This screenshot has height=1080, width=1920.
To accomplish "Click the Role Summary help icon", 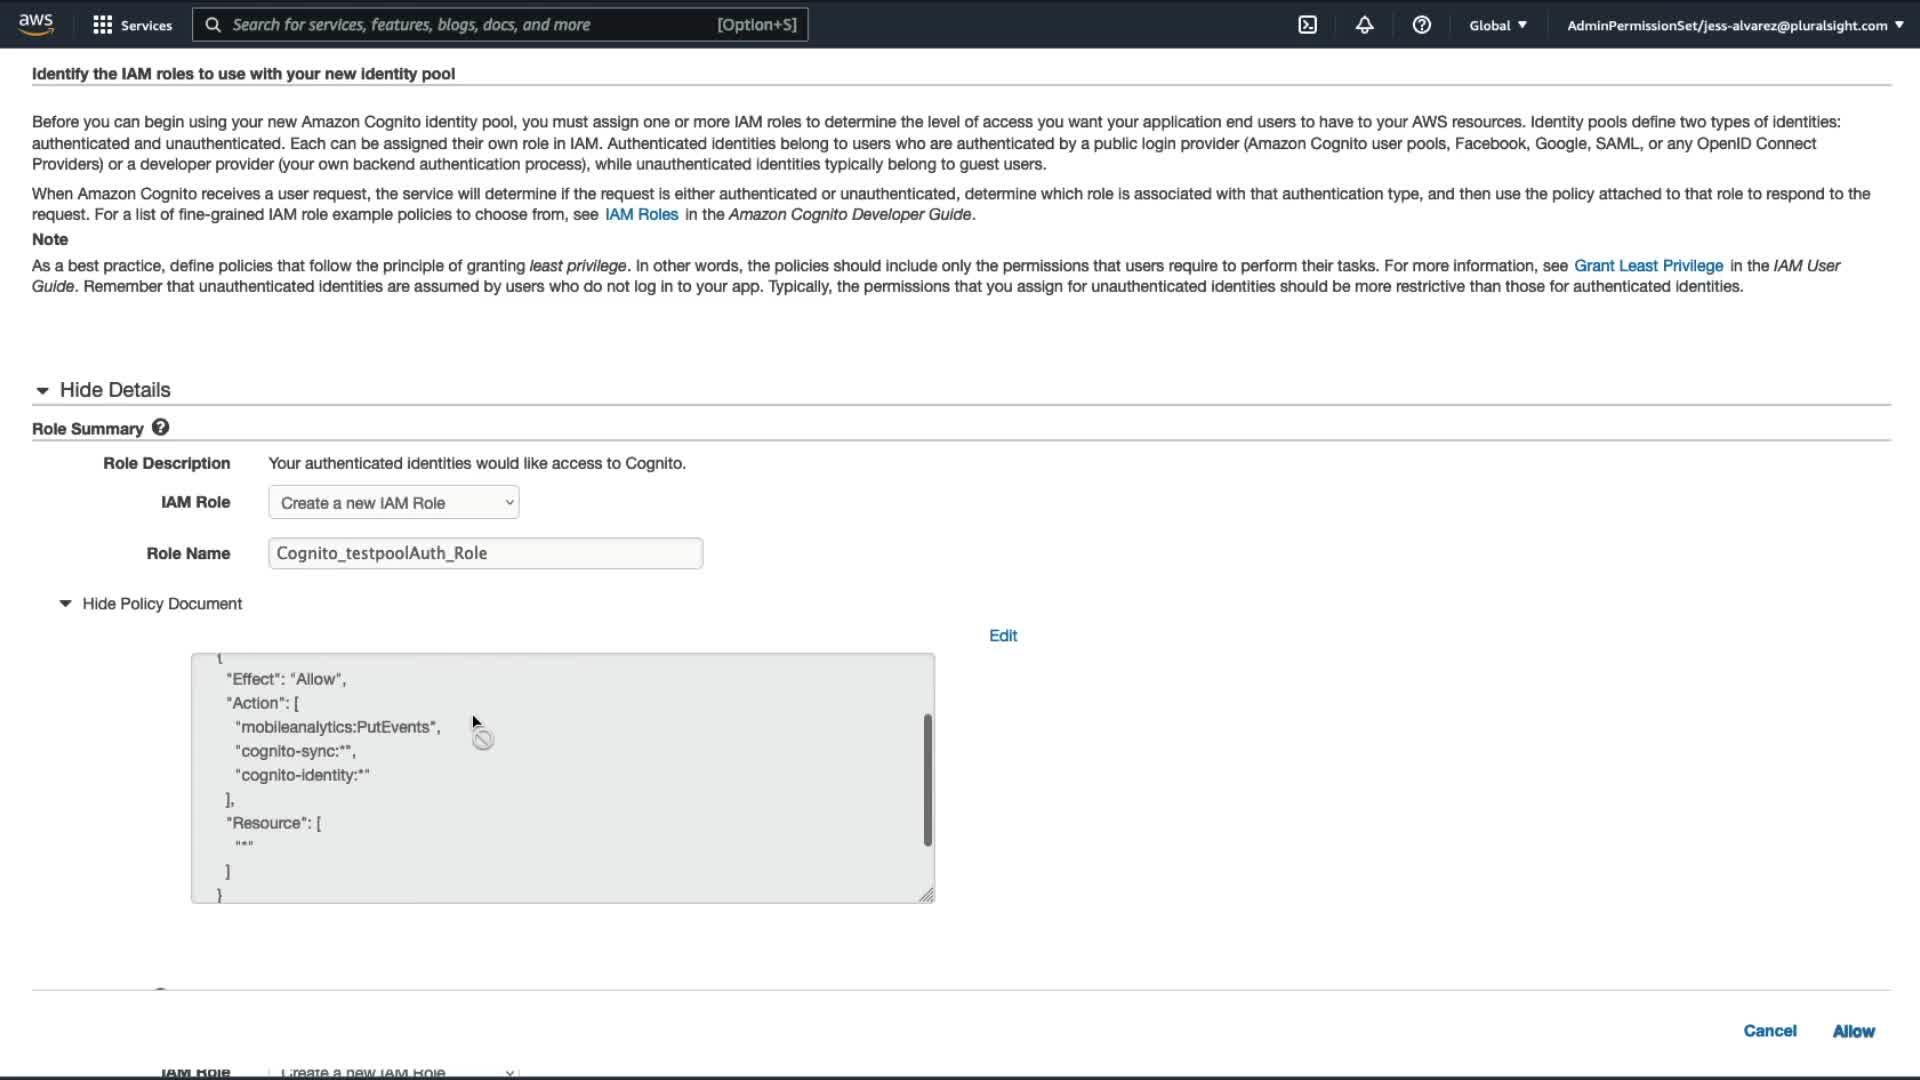I will pyautogui.click(x=160, y=428).
